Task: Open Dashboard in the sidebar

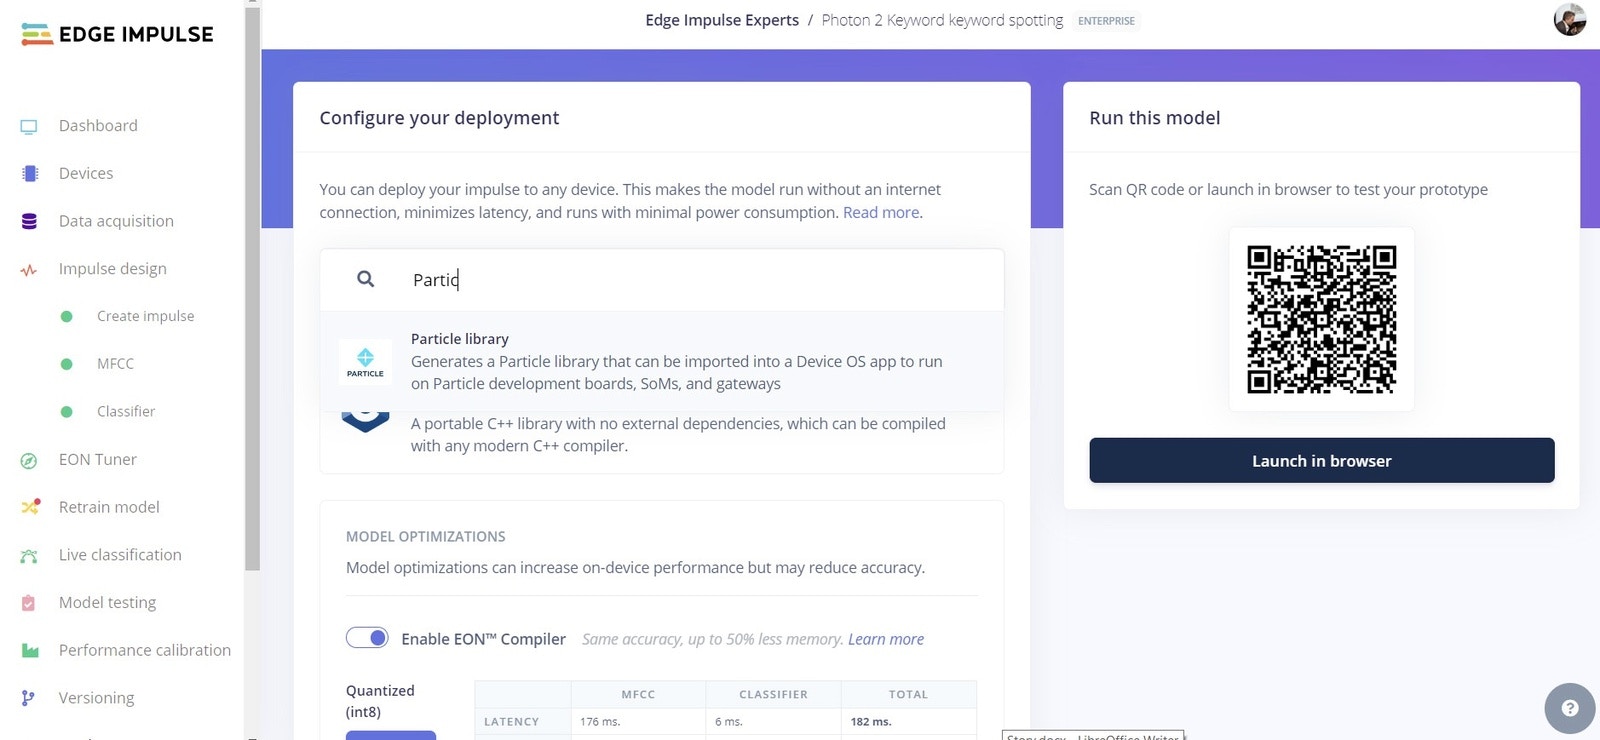Action: click(98, 125)
